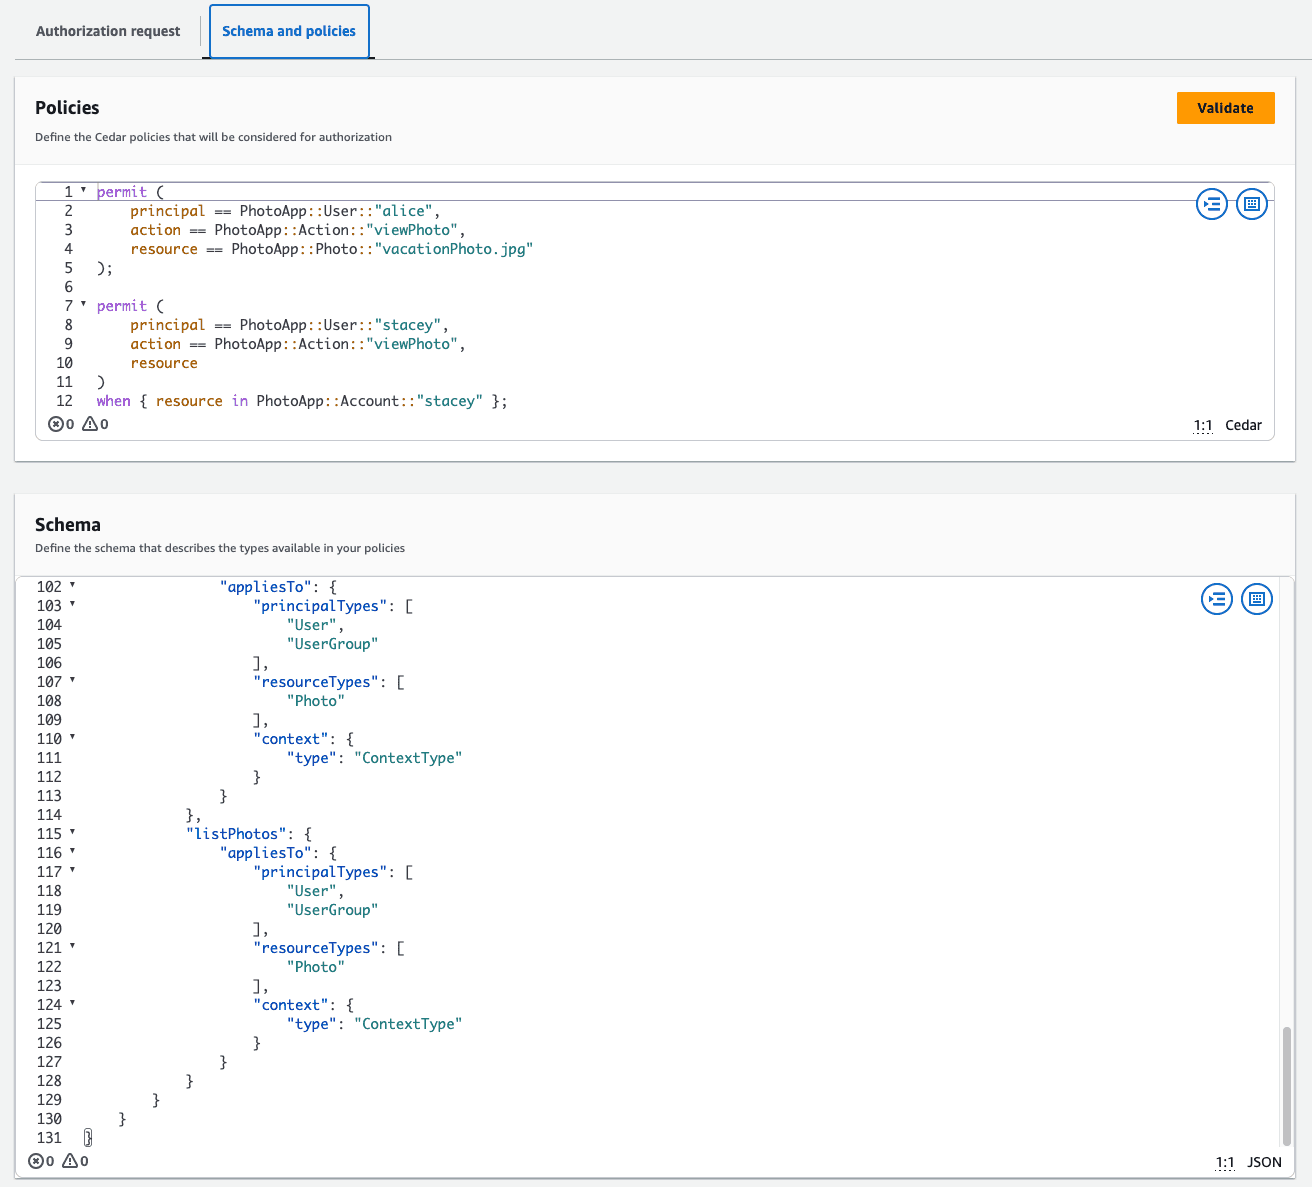This screenshot has height=1187, width=1312.
Task: Collapse the first permit policy block
Action: (x=83, y=191)
